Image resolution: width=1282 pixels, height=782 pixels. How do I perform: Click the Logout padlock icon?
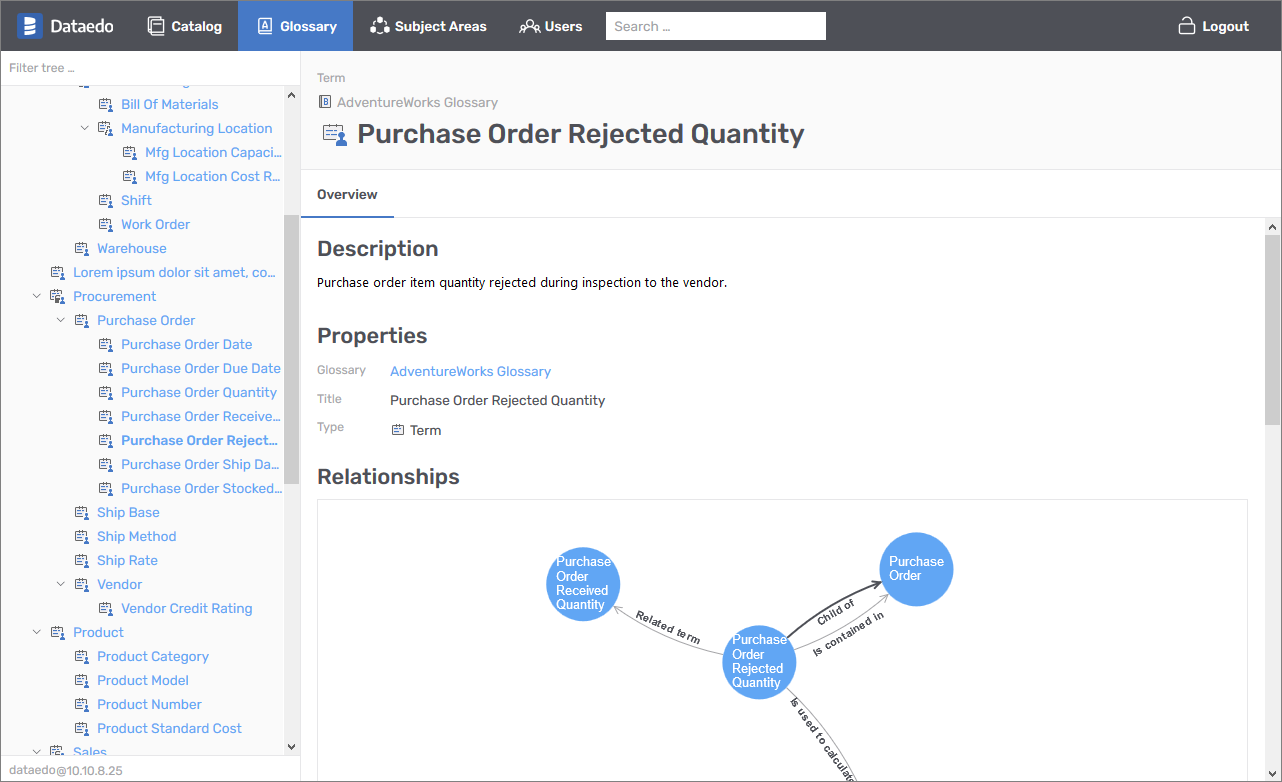coord(1187,26)
